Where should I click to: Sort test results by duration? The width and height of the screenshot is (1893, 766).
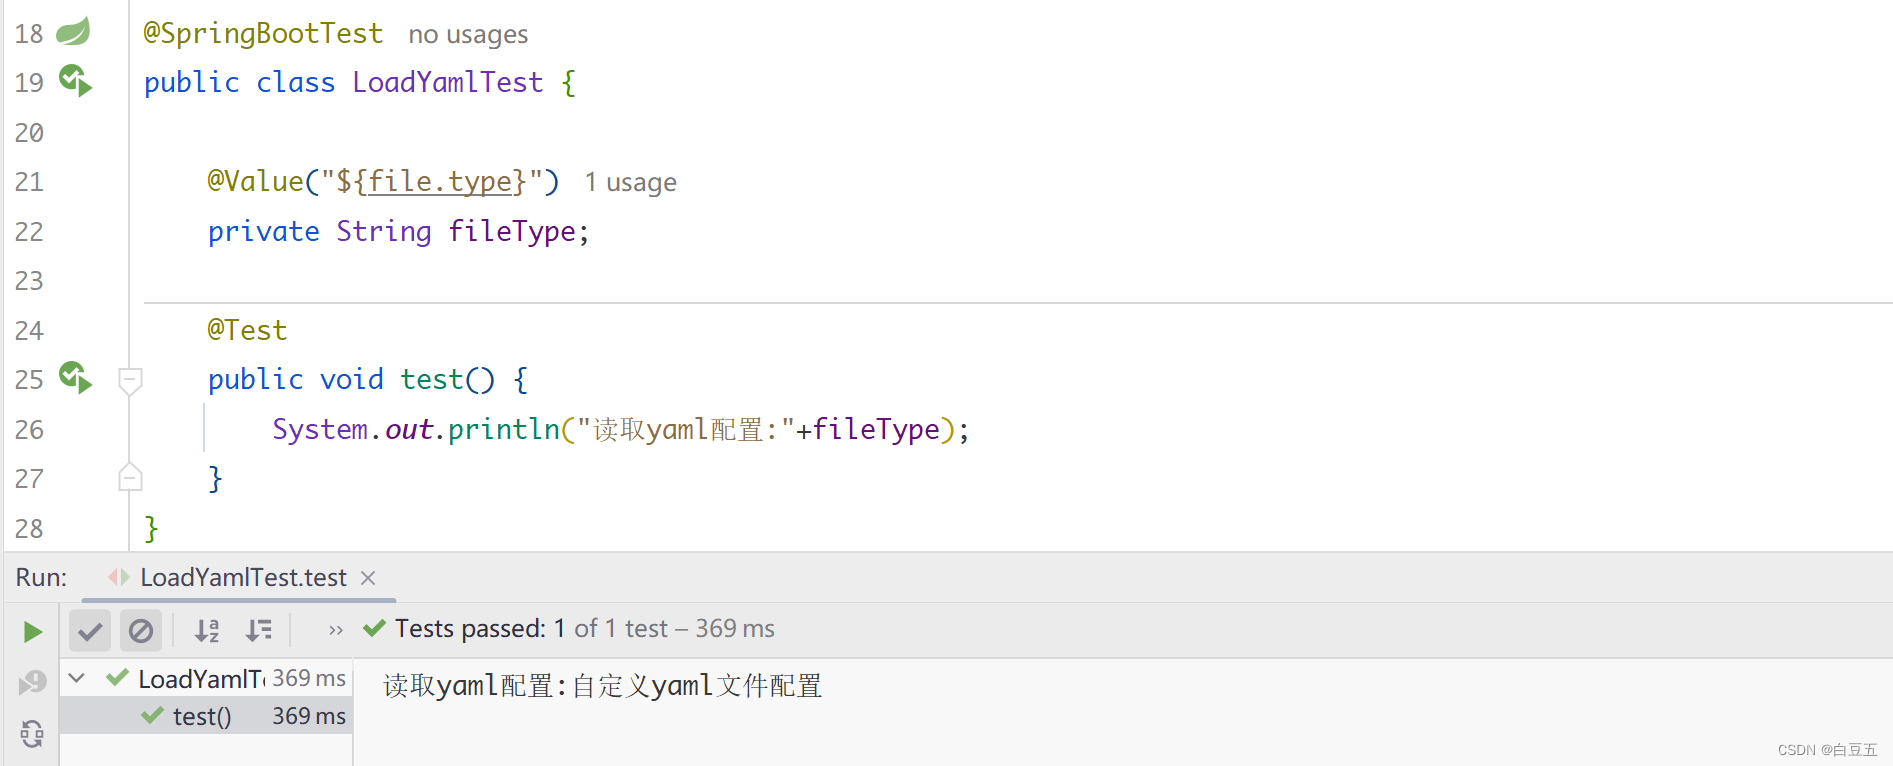[258, 631]
